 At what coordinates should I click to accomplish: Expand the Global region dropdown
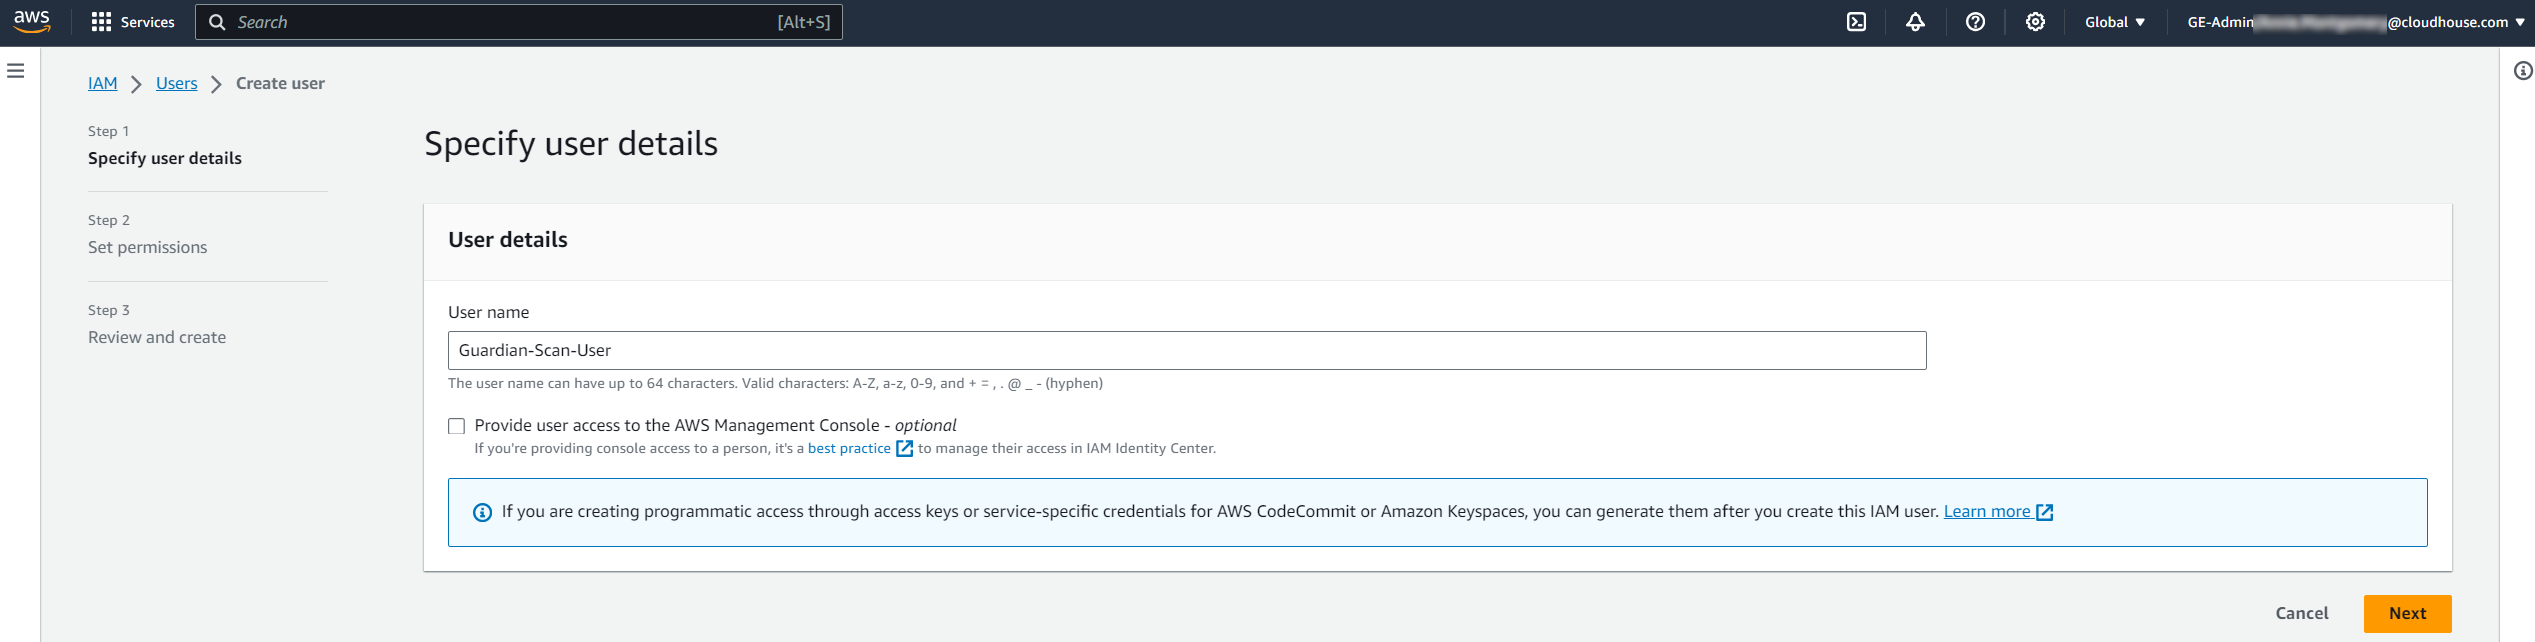pos(2114,22)
